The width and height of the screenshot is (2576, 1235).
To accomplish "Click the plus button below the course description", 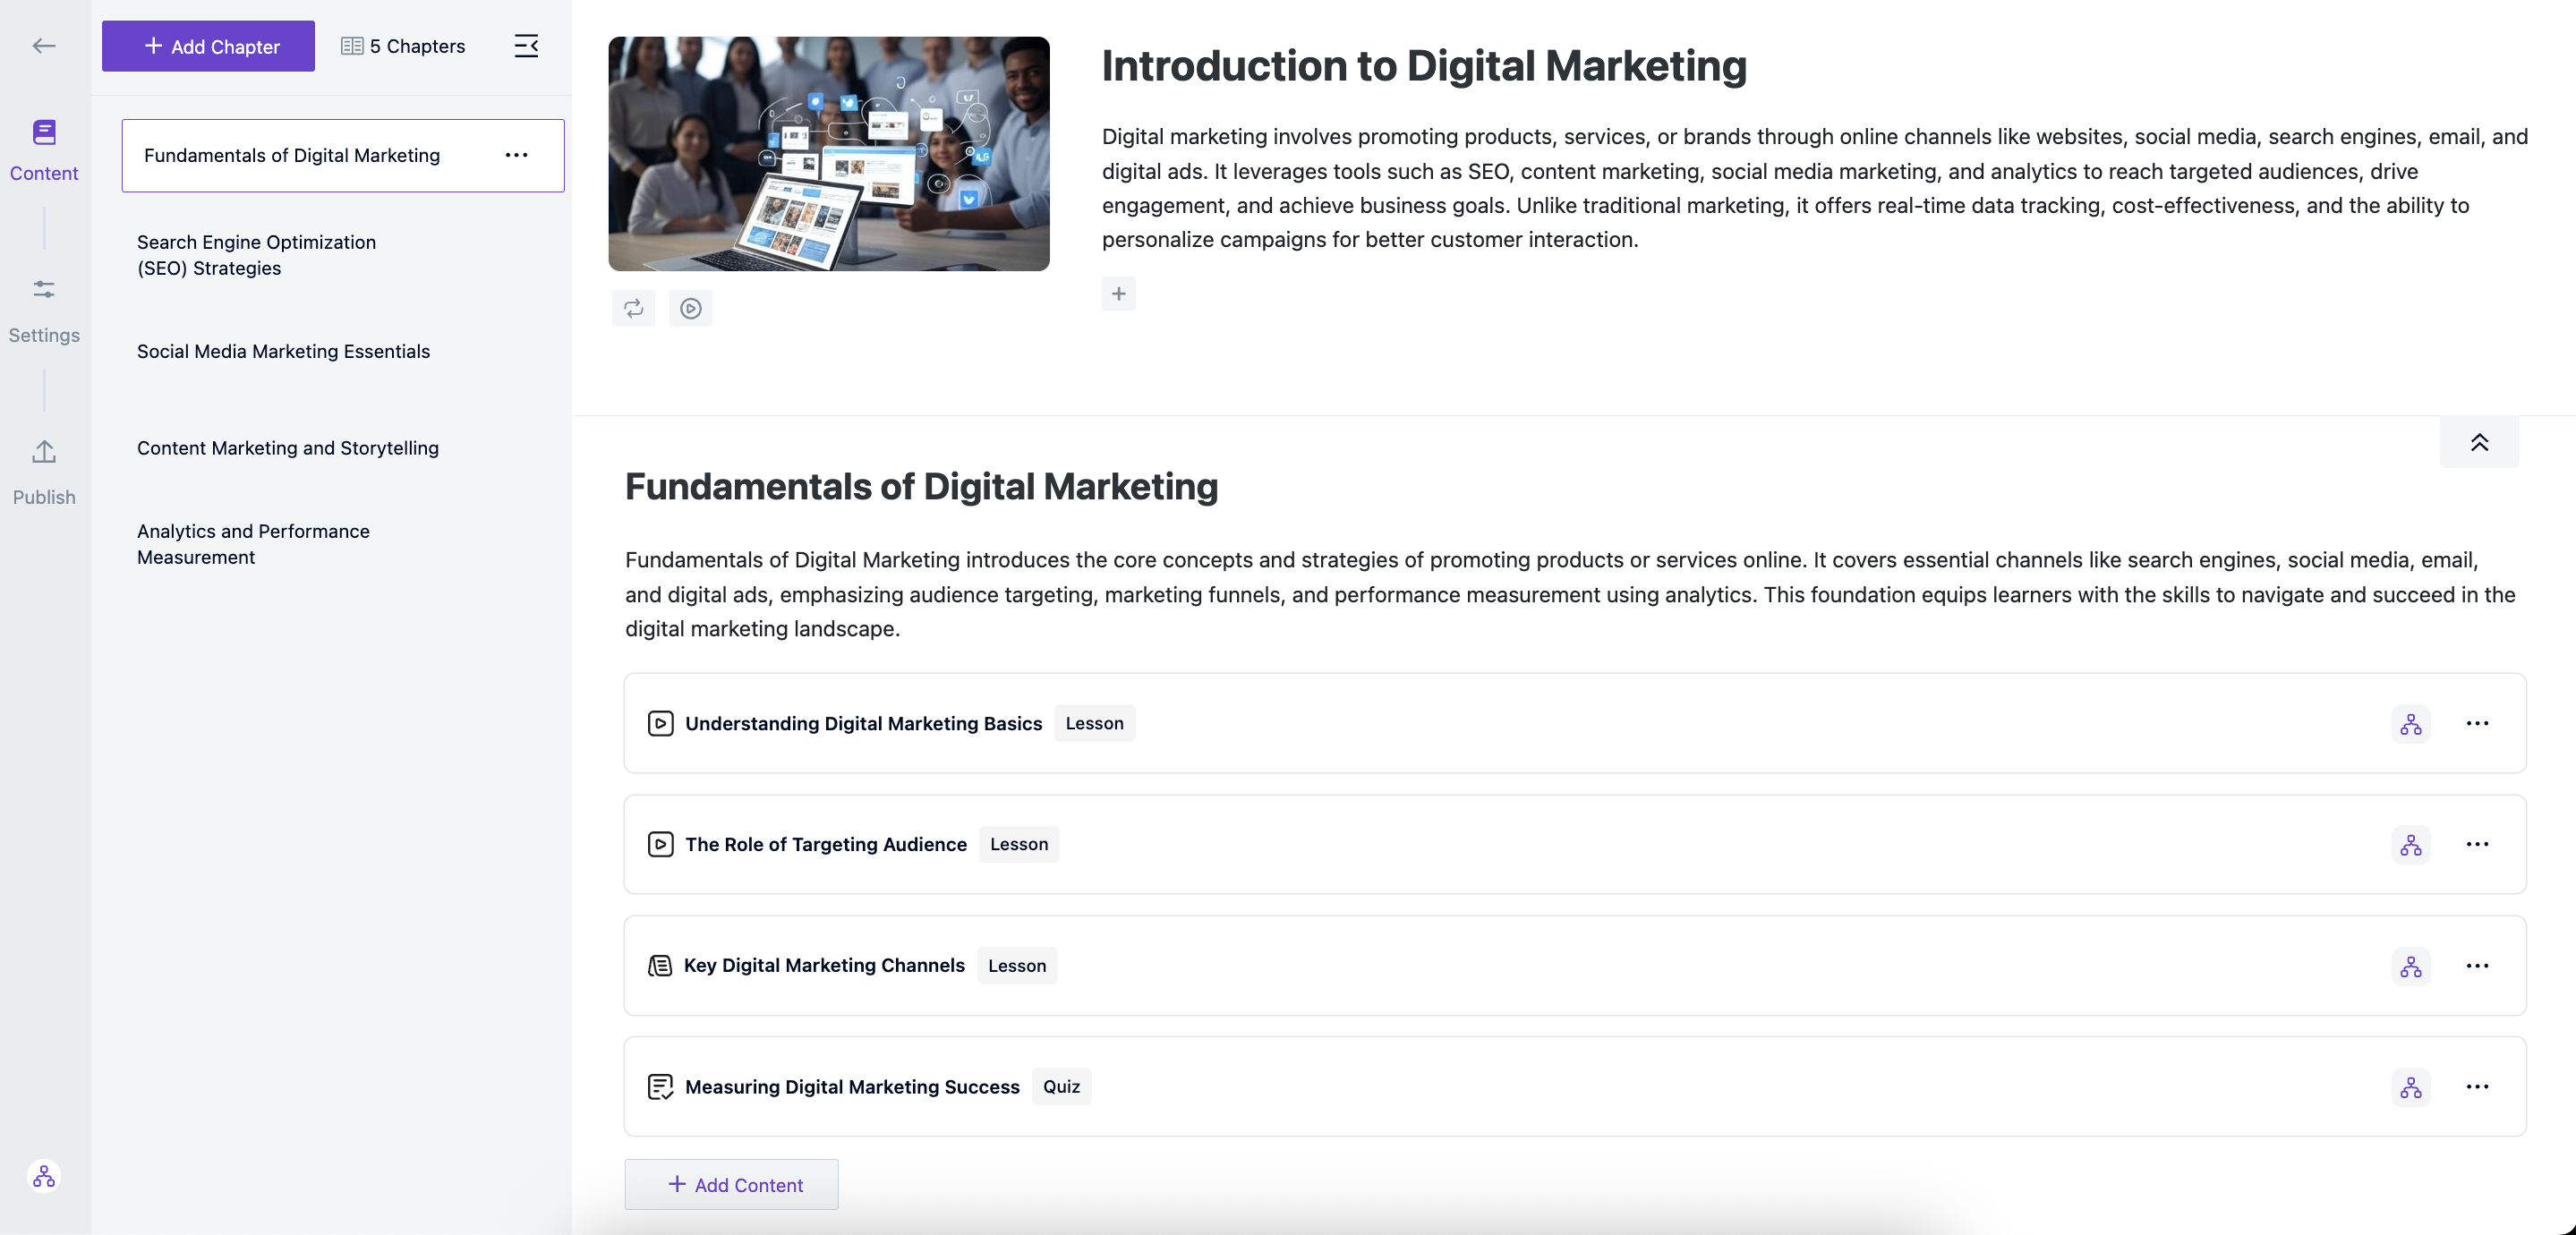I will [1118, 293].
